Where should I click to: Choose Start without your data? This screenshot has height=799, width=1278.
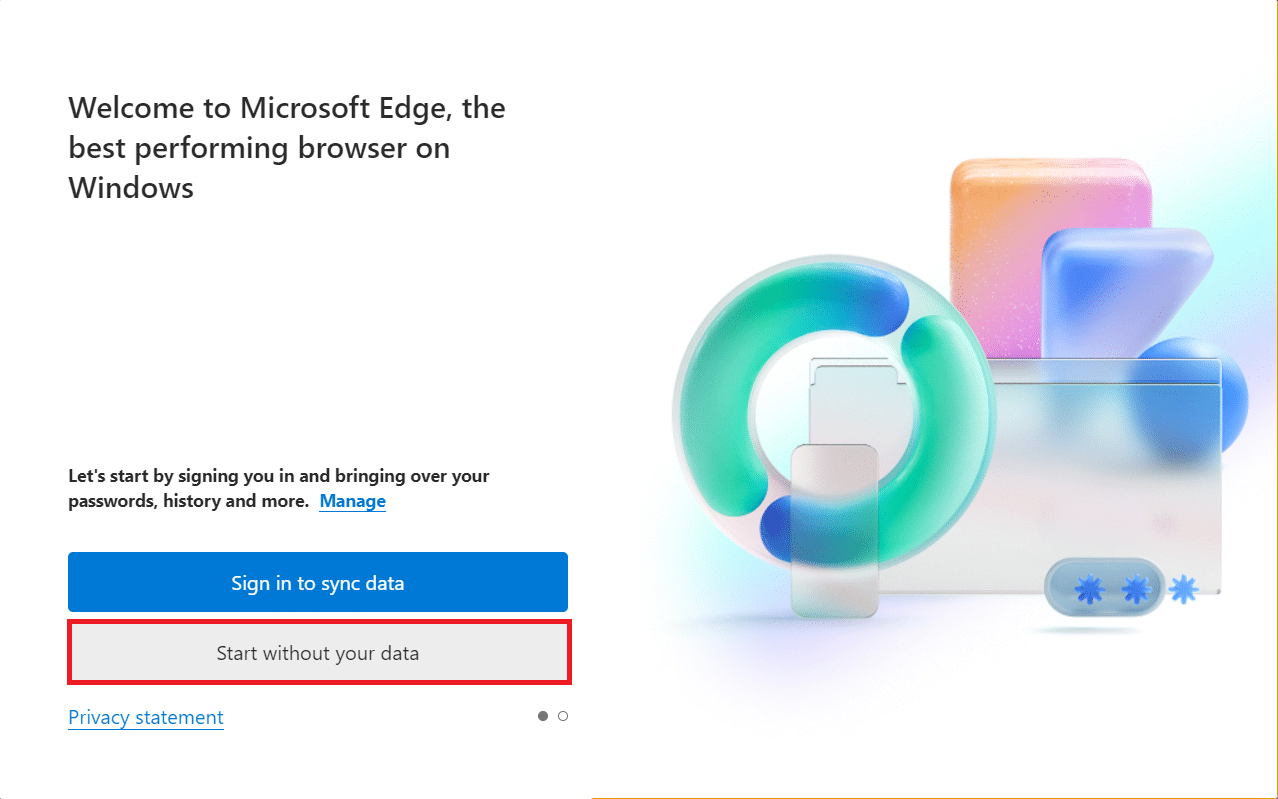pyautogui.click(x=317, y=654)
